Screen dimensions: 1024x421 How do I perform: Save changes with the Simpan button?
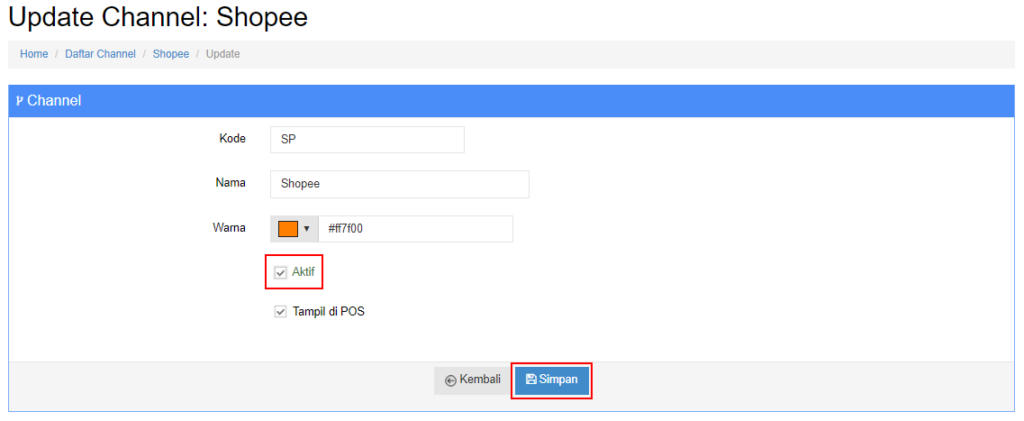pos(552,381)
